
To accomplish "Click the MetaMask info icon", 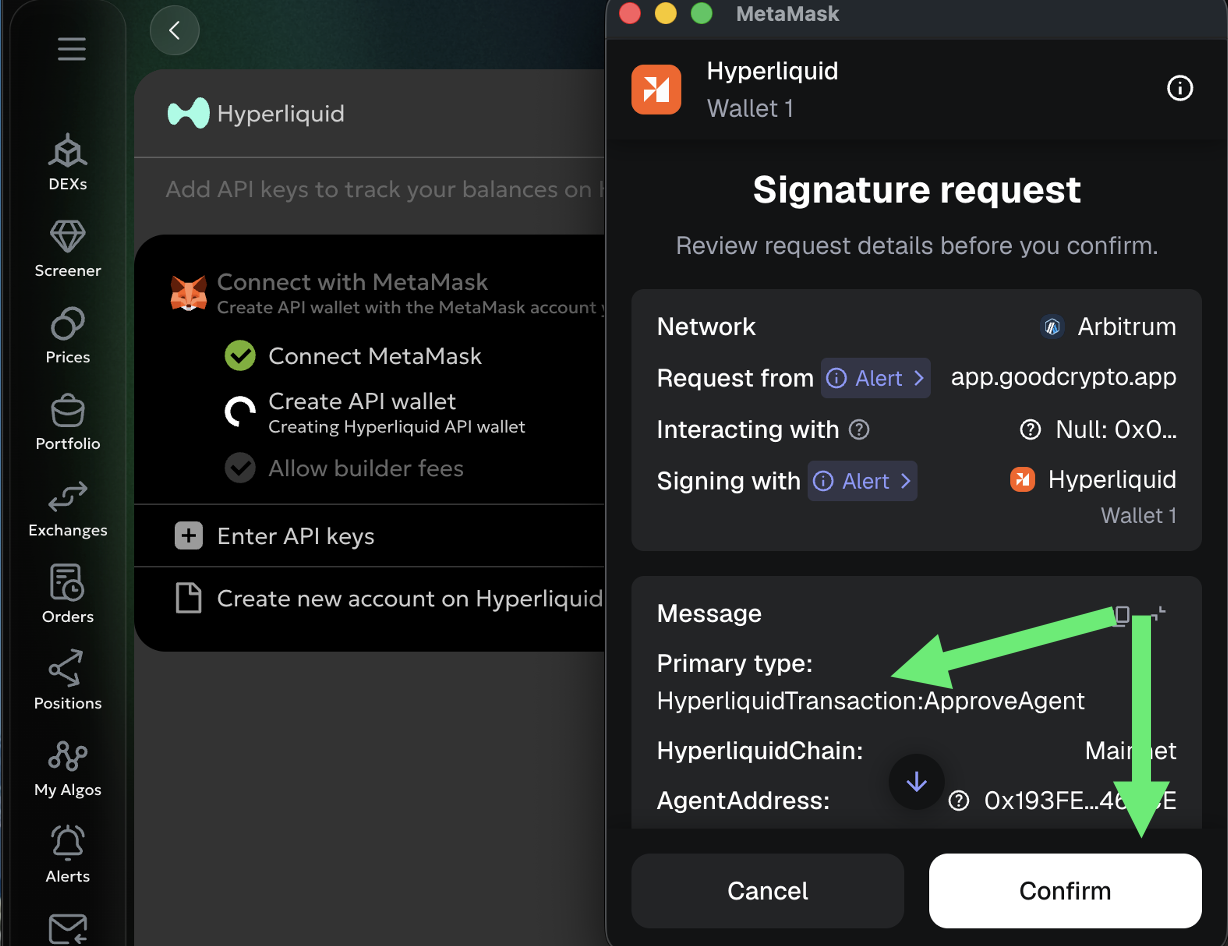I will tap(1180, 89).
